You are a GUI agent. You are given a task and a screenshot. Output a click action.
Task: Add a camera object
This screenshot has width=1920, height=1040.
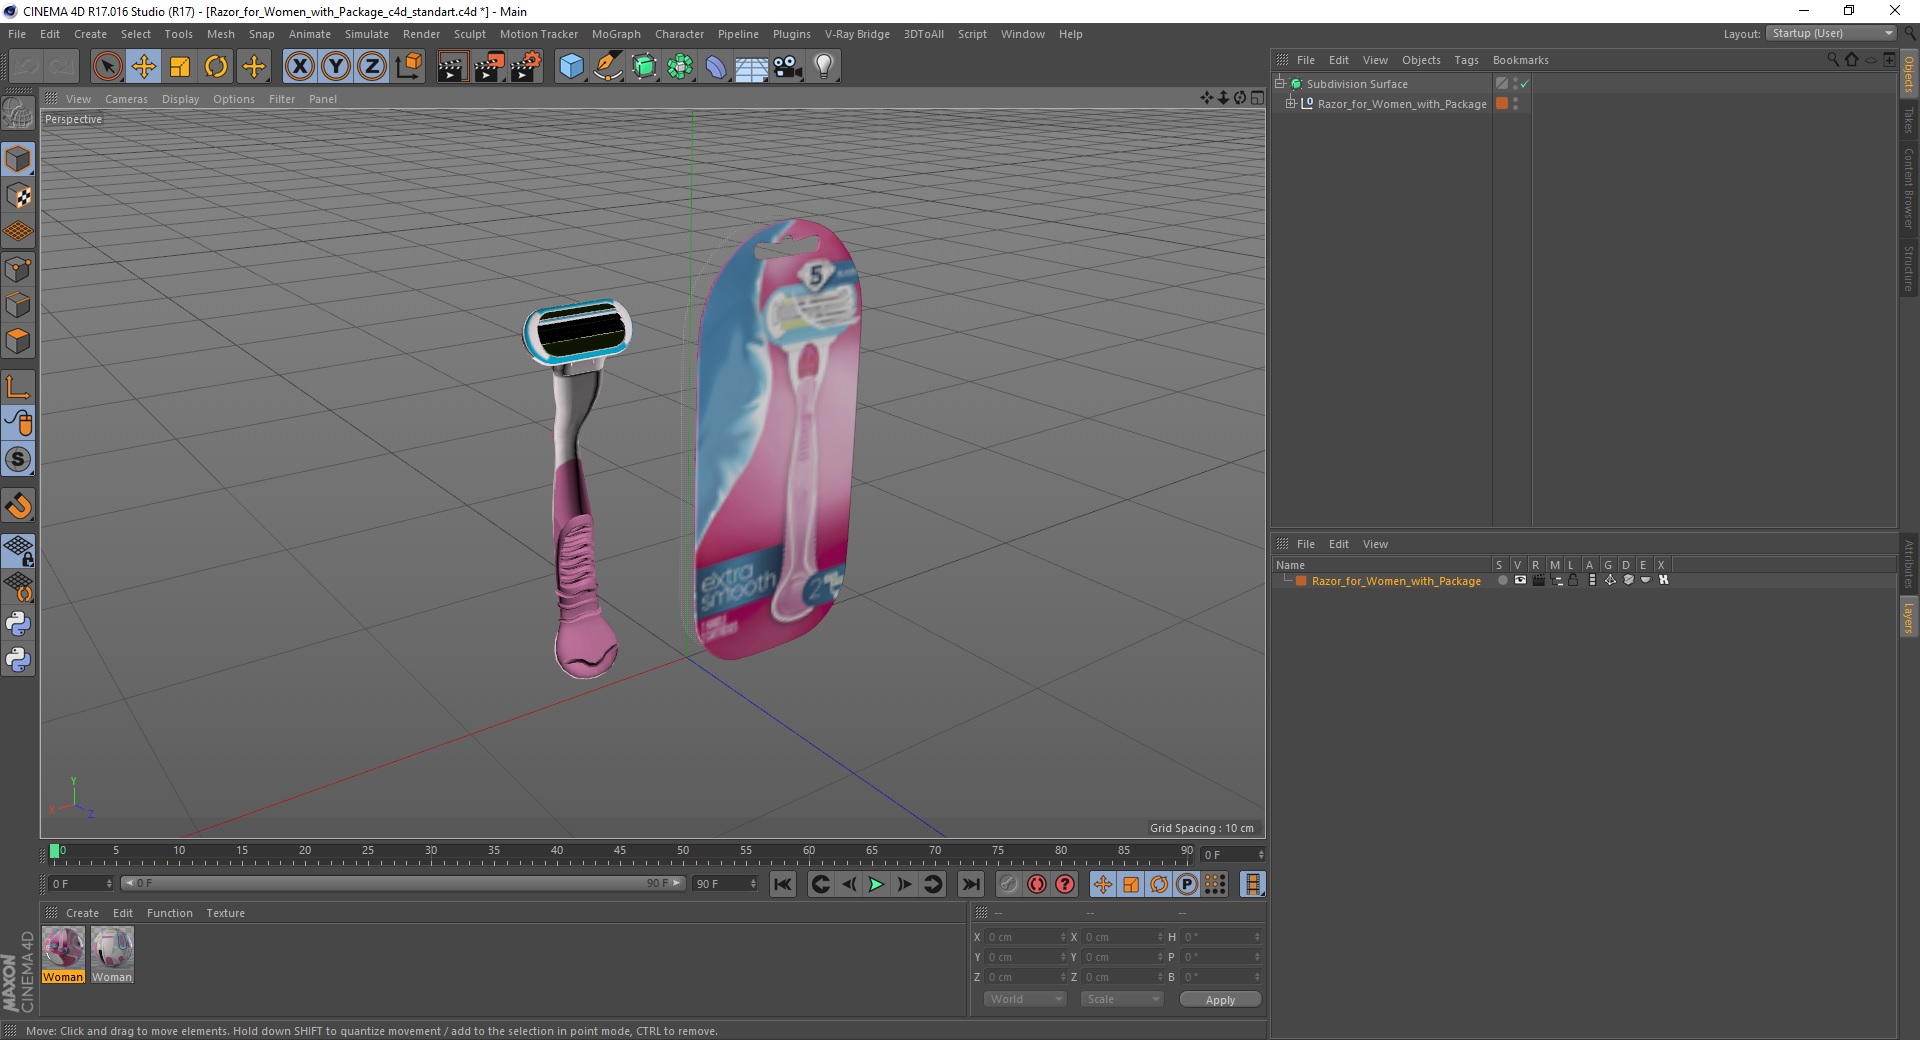click(x=788, y=67)
